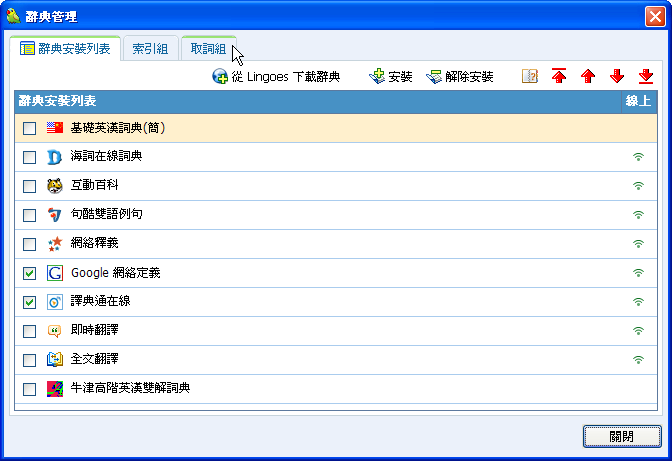Screen dimensions: 672x461
Task: Switch to the 取詞組 tab
Action: point(208,49)
